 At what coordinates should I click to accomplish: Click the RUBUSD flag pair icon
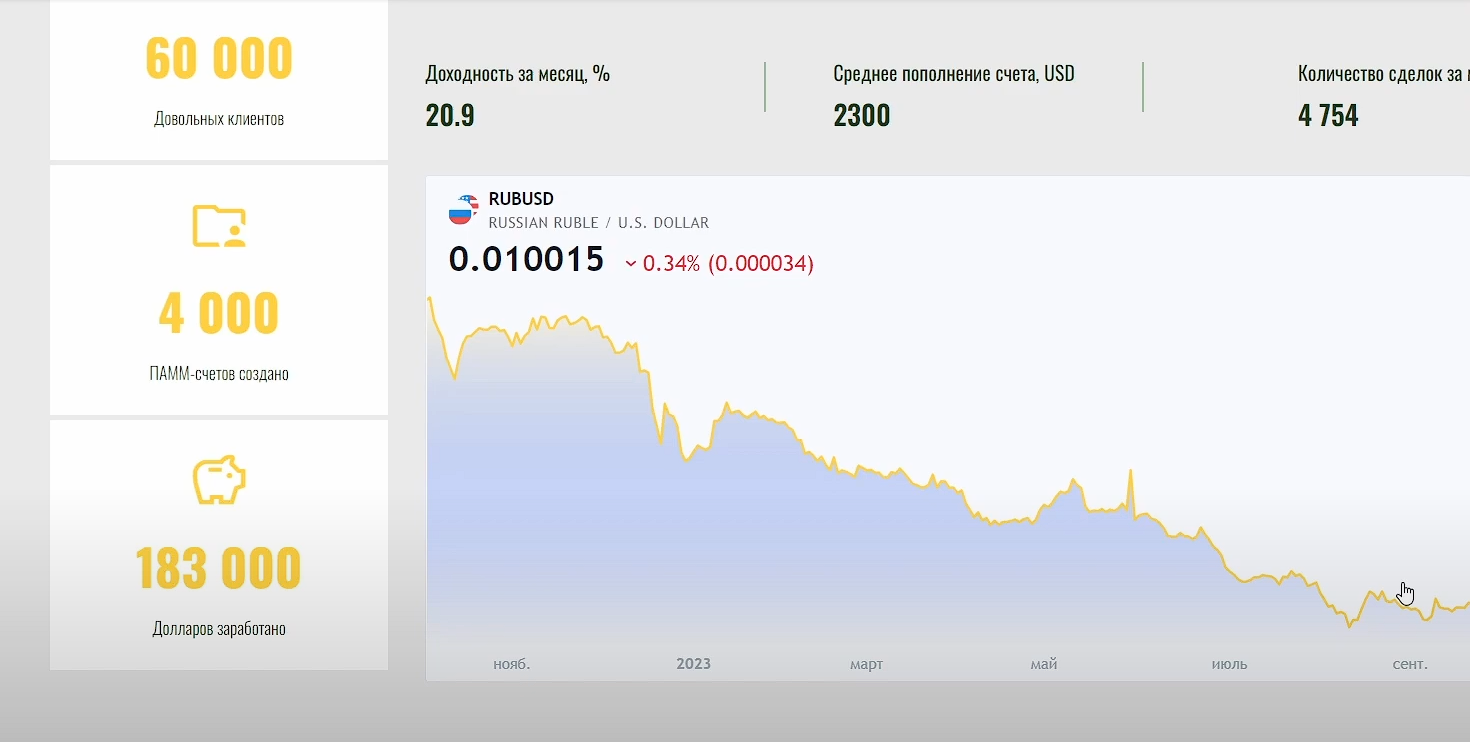coord(462,209)
